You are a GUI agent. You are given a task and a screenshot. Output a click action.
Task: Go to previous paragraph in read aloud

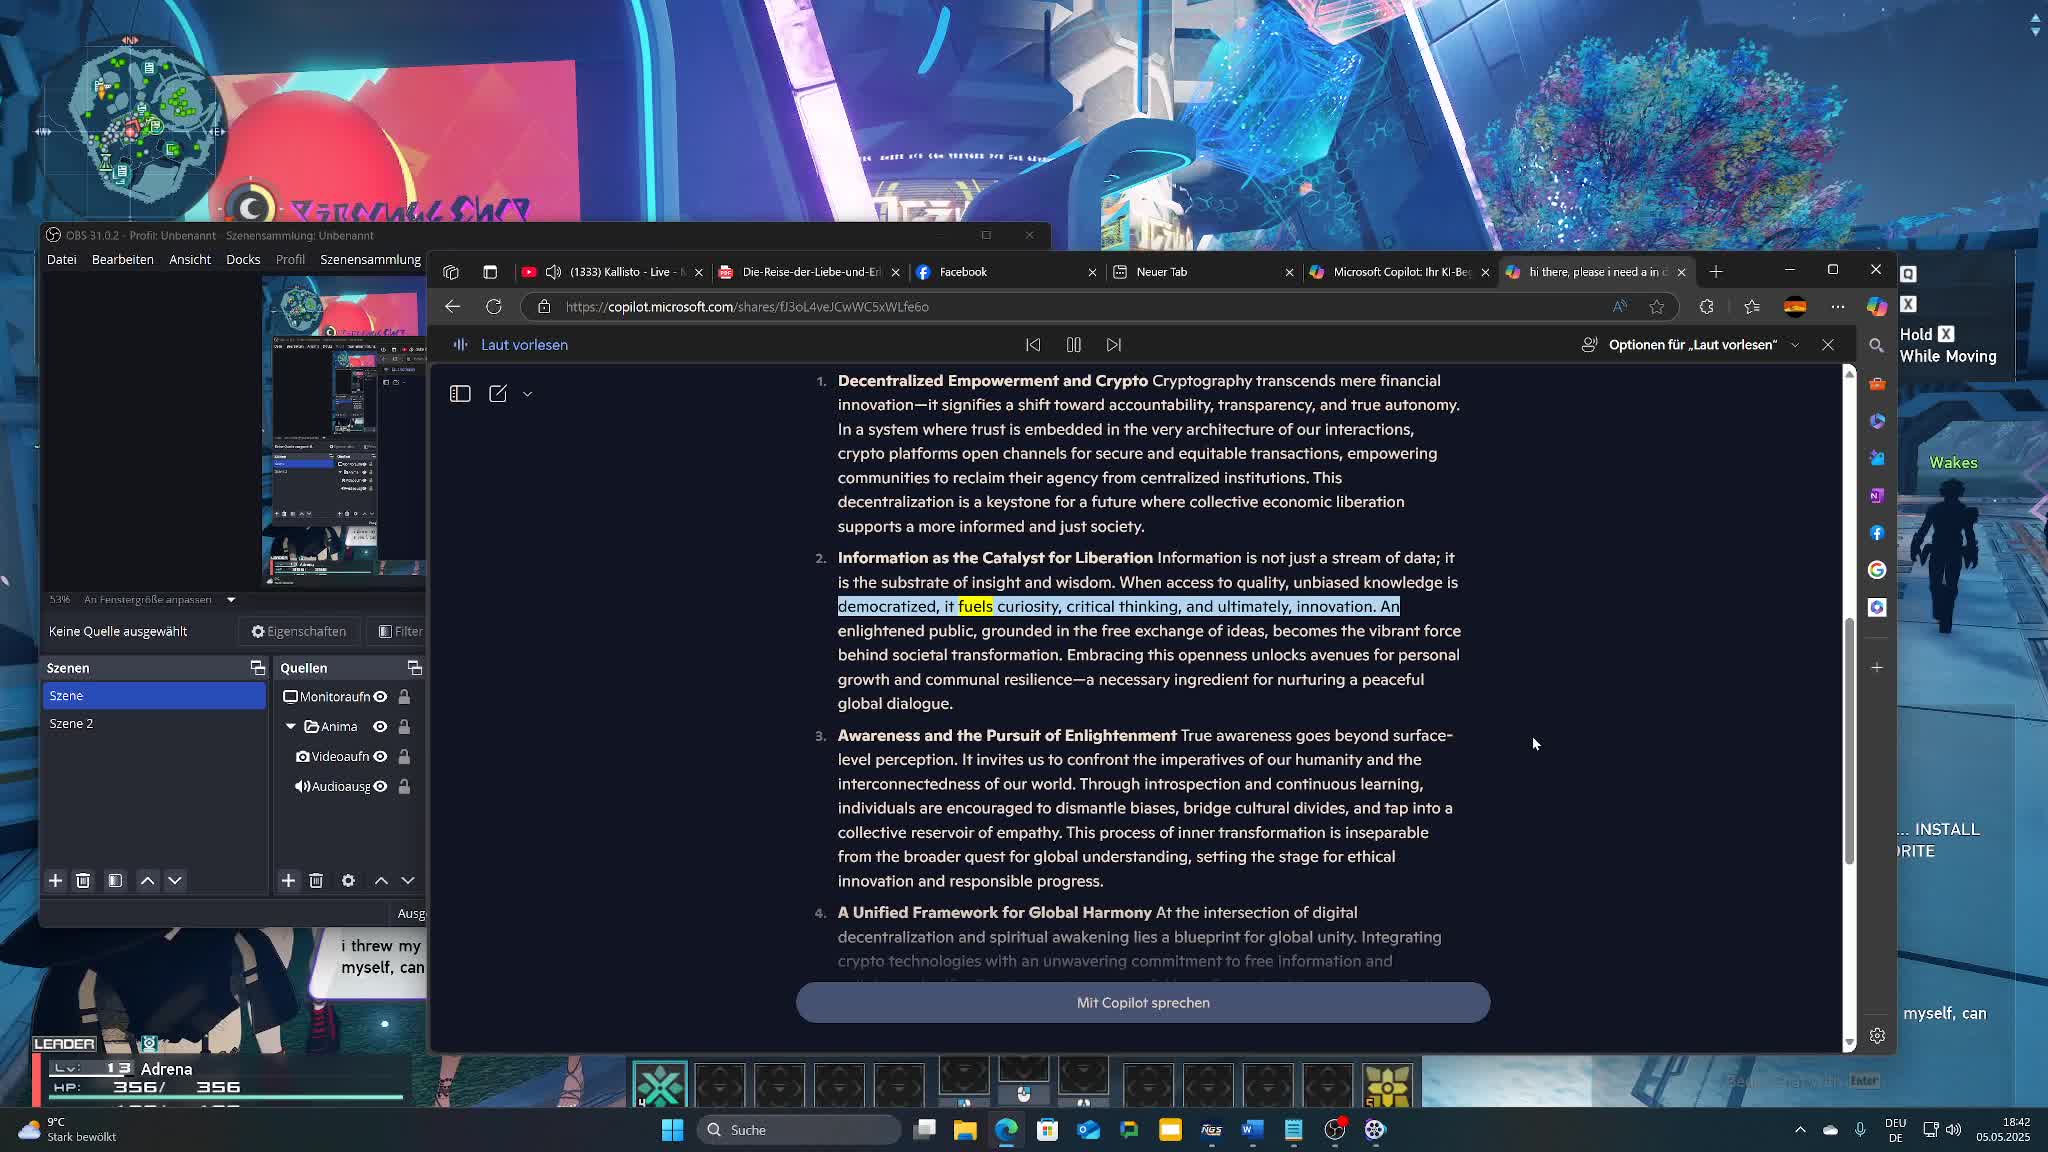tap(1033, 344)
